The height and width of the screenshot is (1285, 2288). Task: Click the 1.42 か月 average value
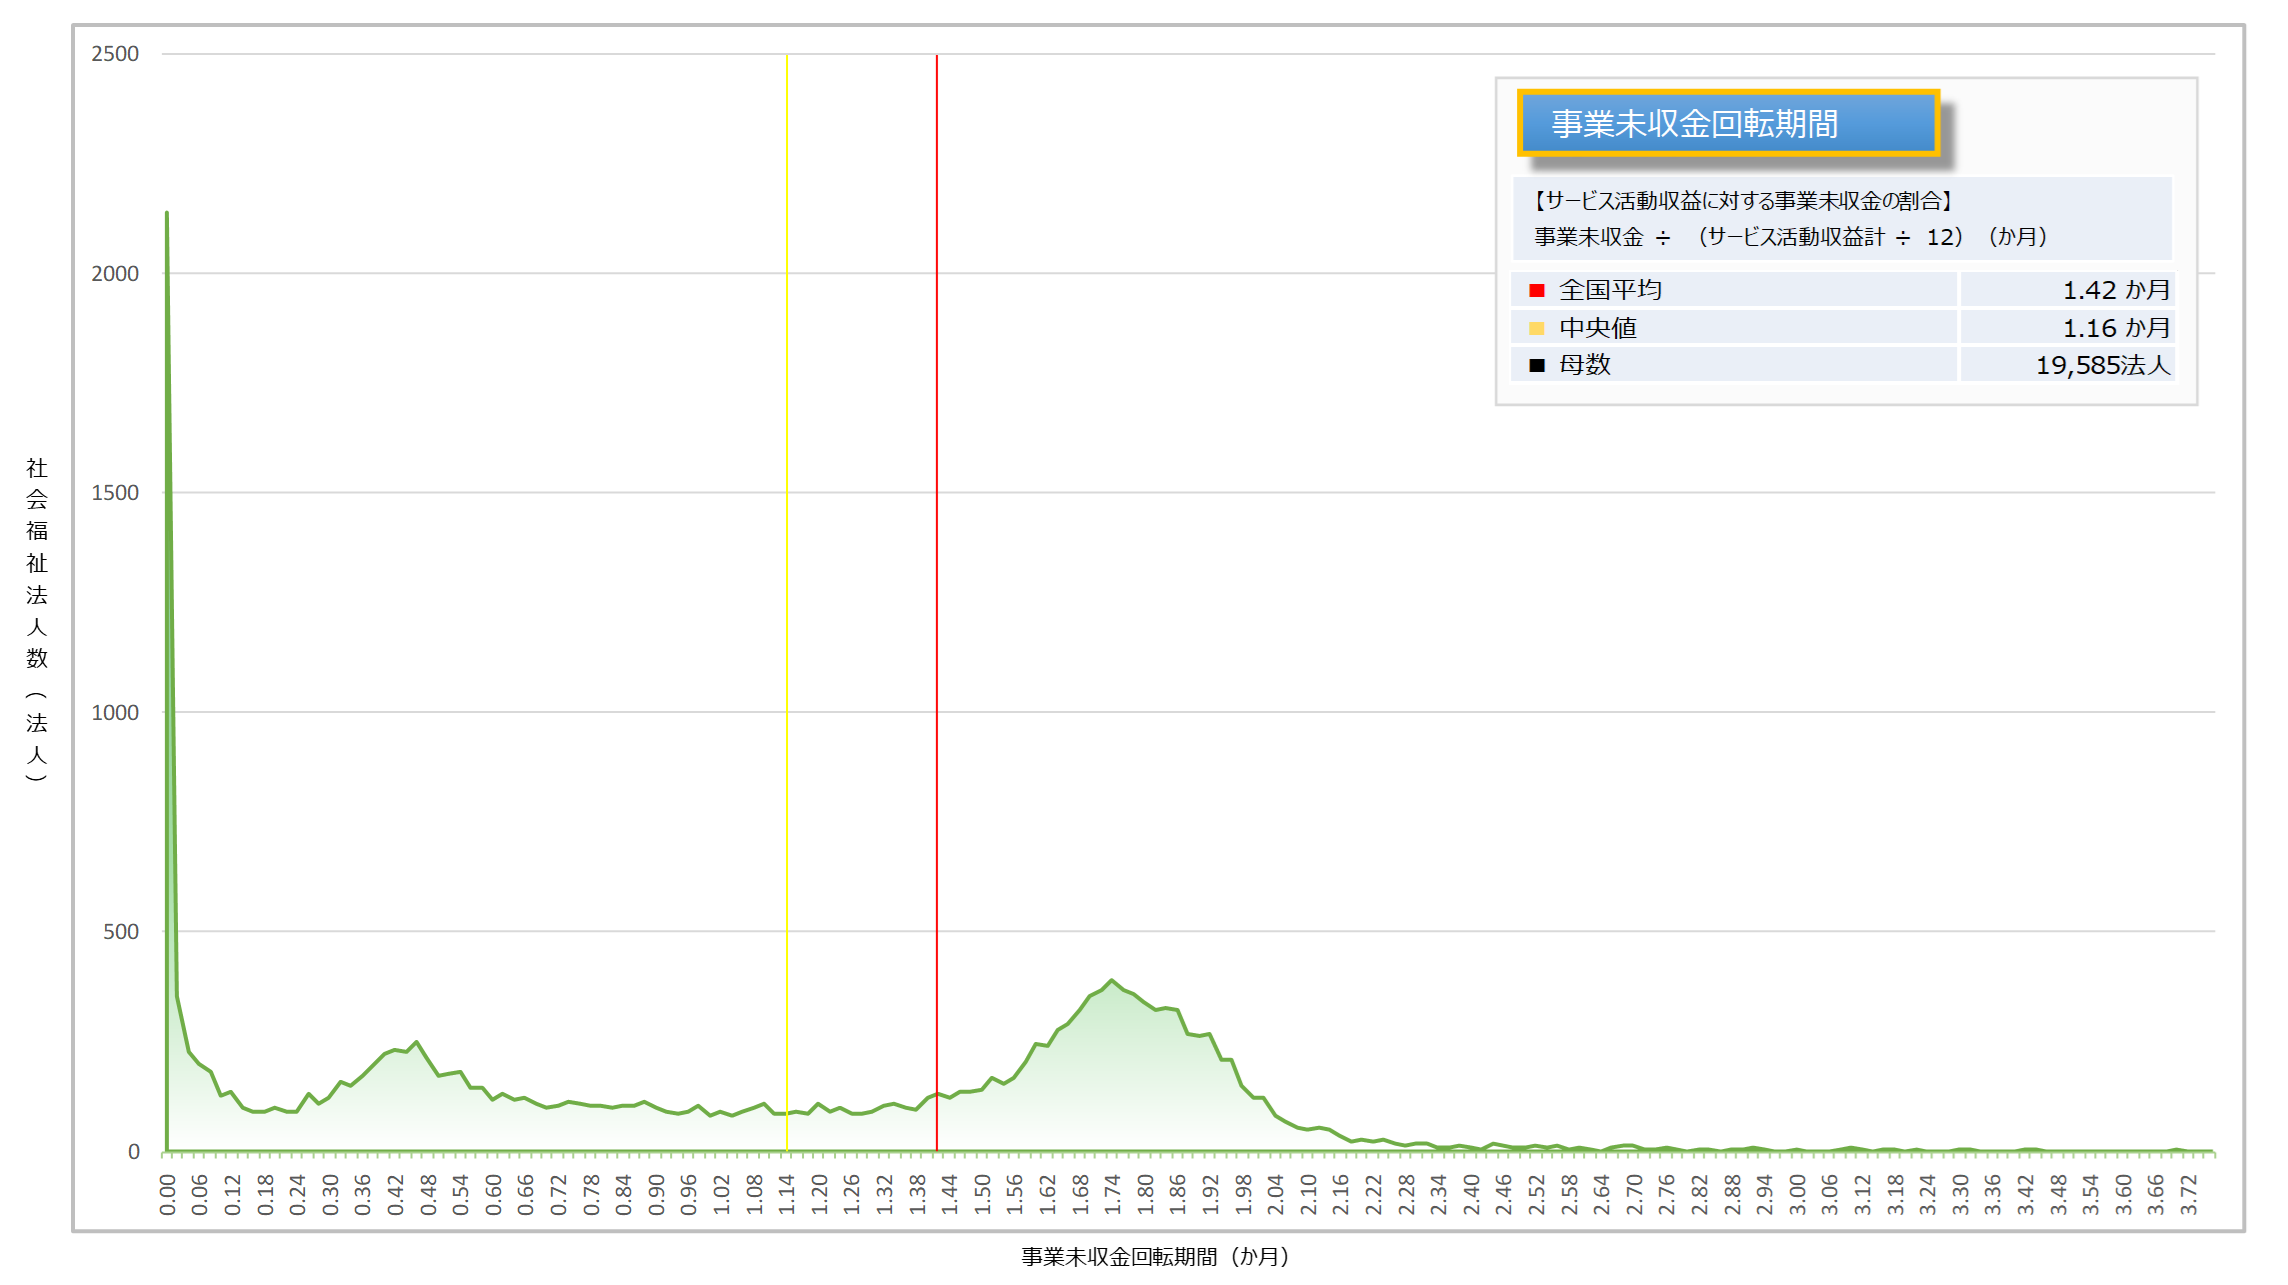click(x=2116, y=290)
